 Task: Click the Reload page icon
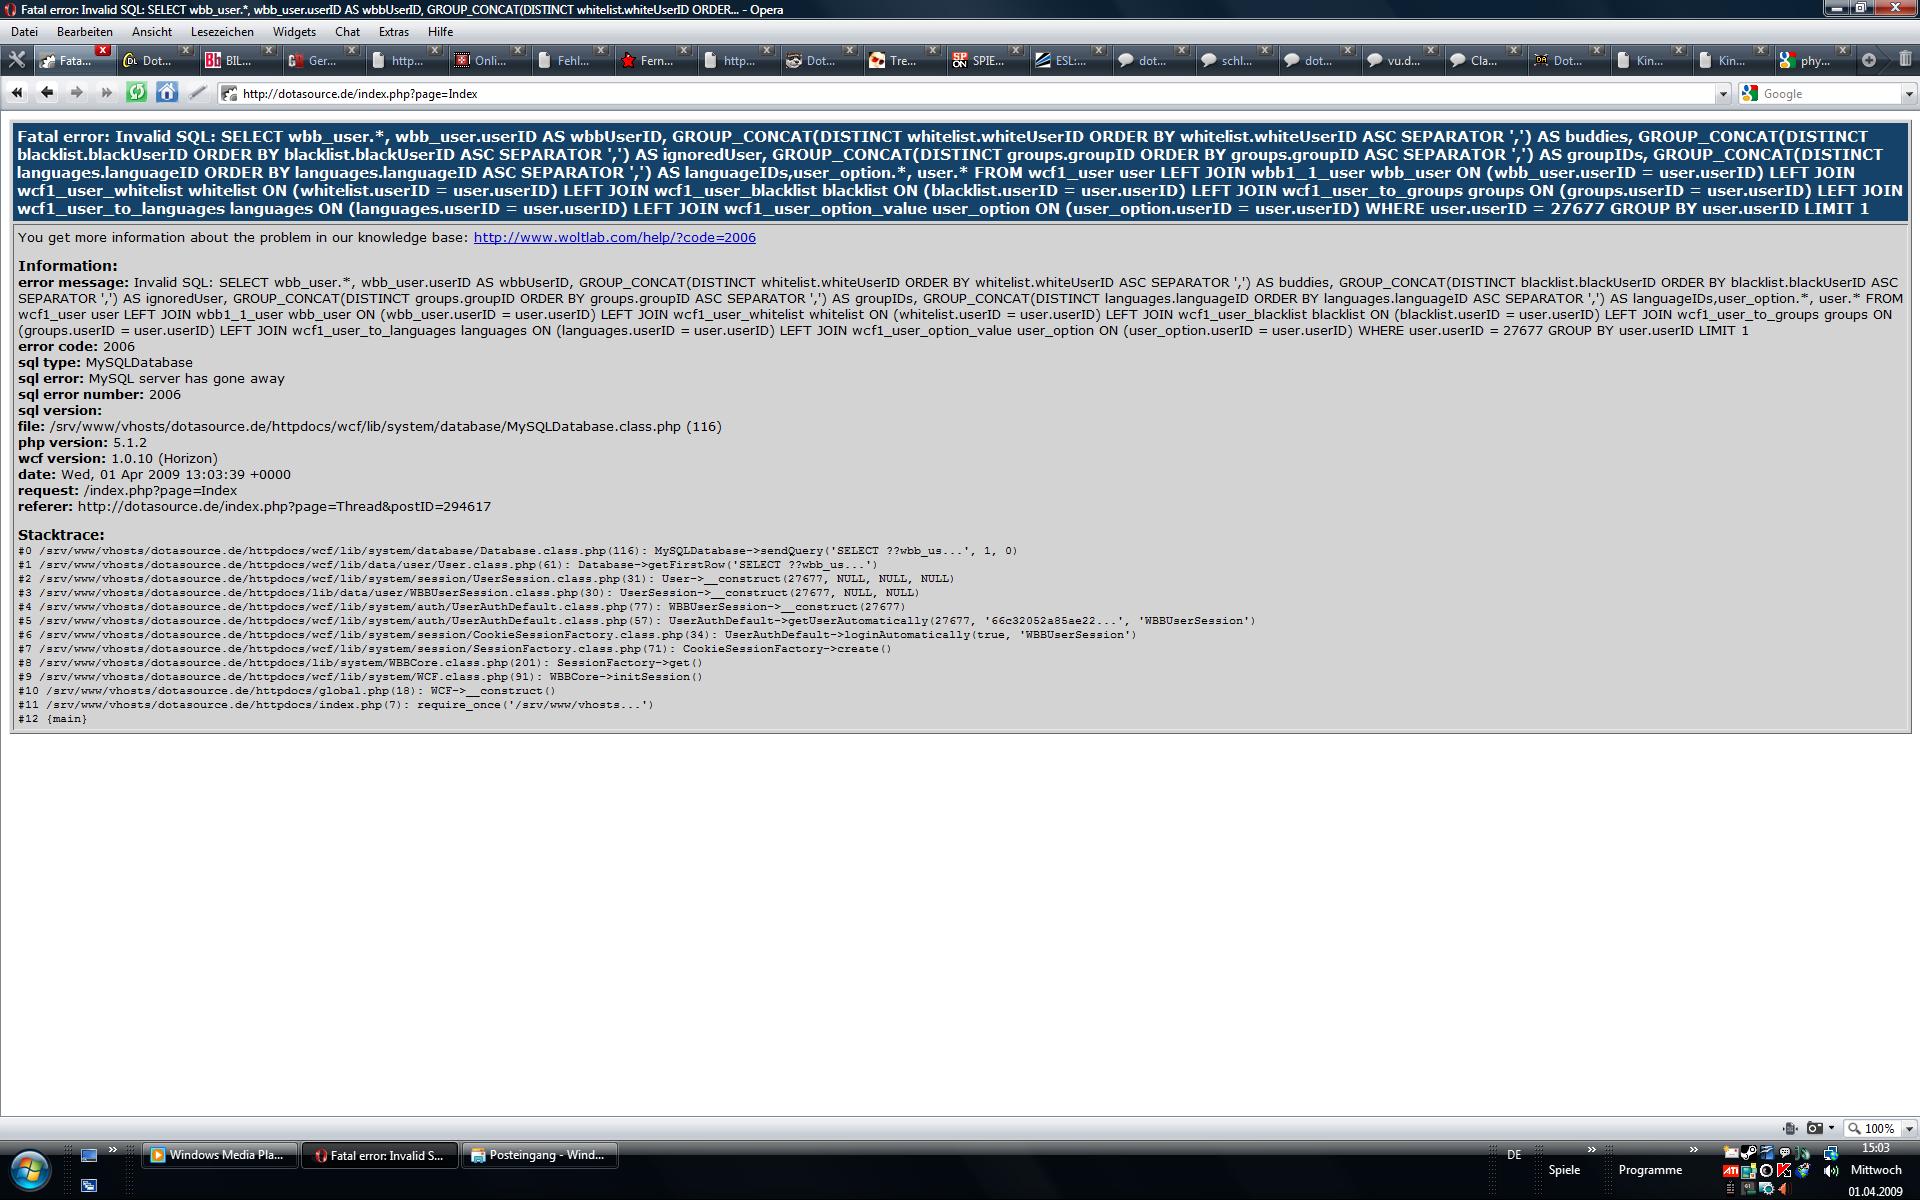click(x=137, y=93)
